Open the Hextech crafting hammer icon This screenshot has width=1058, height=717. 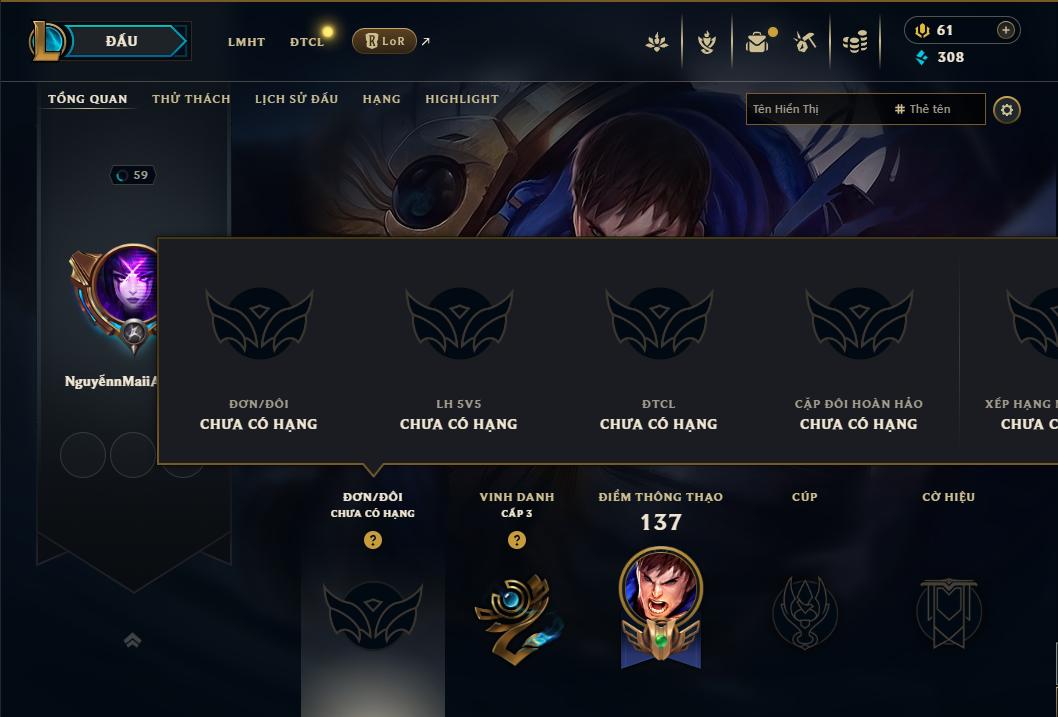coord(804,42)
